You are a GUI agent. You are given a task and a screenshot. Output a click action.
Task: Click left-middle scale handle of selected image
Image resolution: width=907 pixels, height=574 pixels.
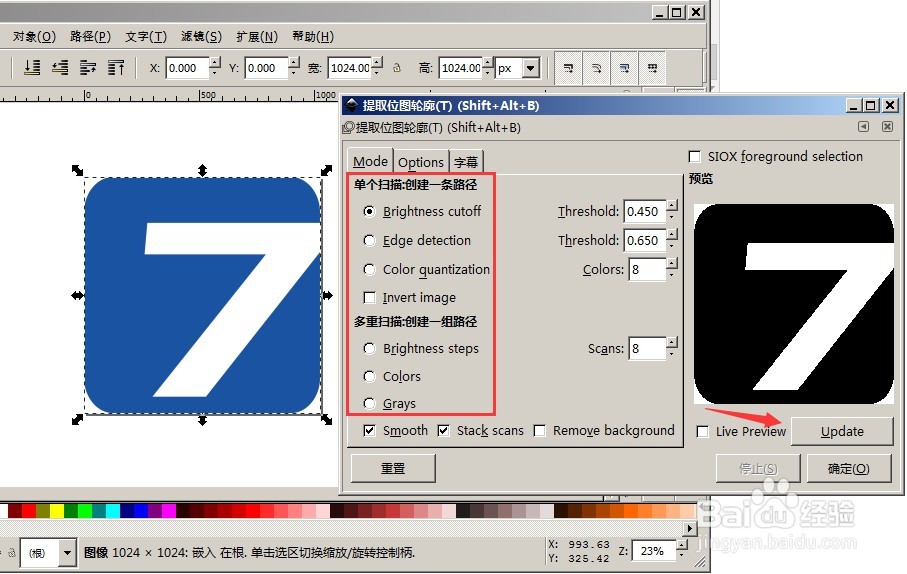tap(78, 296)
